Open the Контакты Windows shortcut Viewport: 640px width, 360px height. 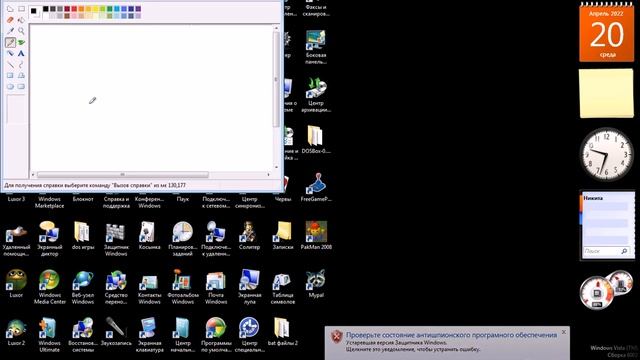149,287
